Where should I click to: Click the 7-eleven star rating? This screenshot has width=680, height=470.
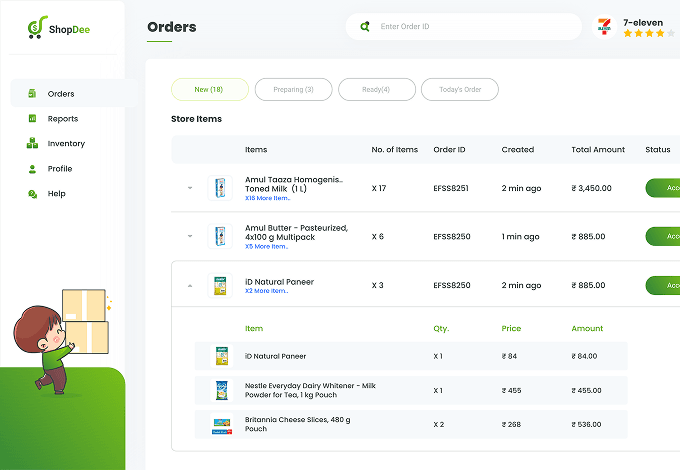[649, 33]
